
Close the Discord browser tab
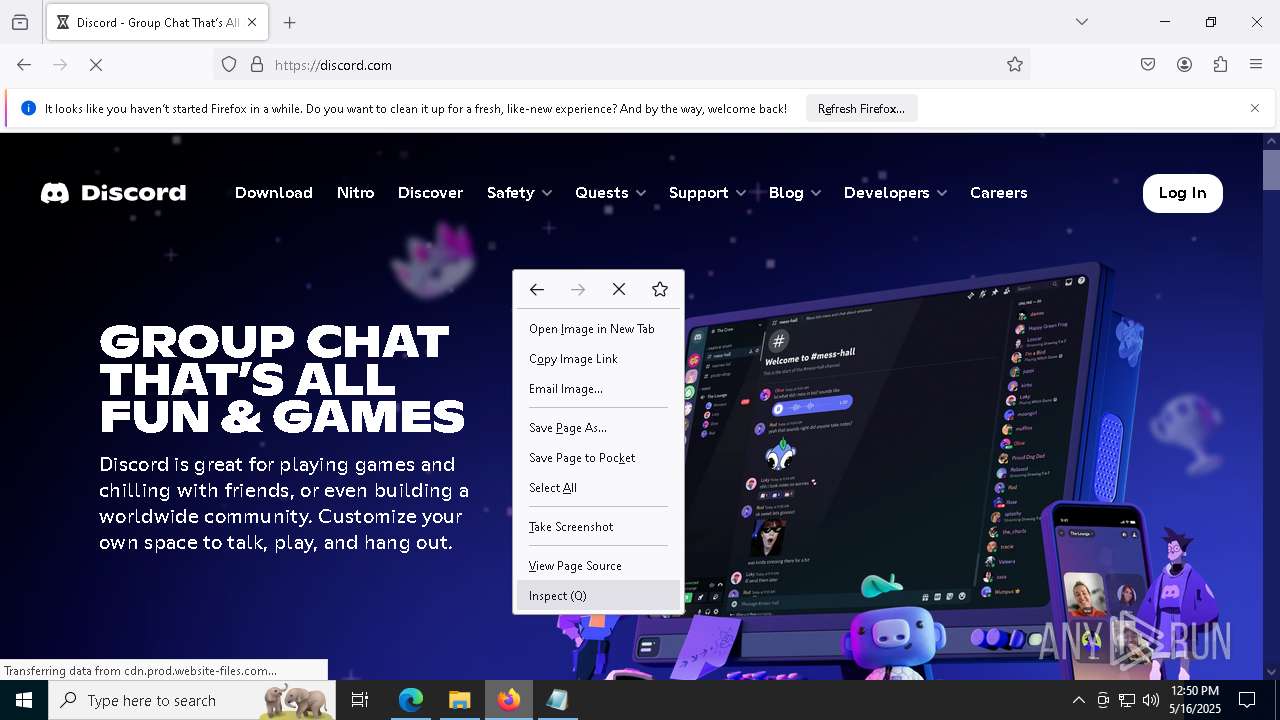[252, 22]
